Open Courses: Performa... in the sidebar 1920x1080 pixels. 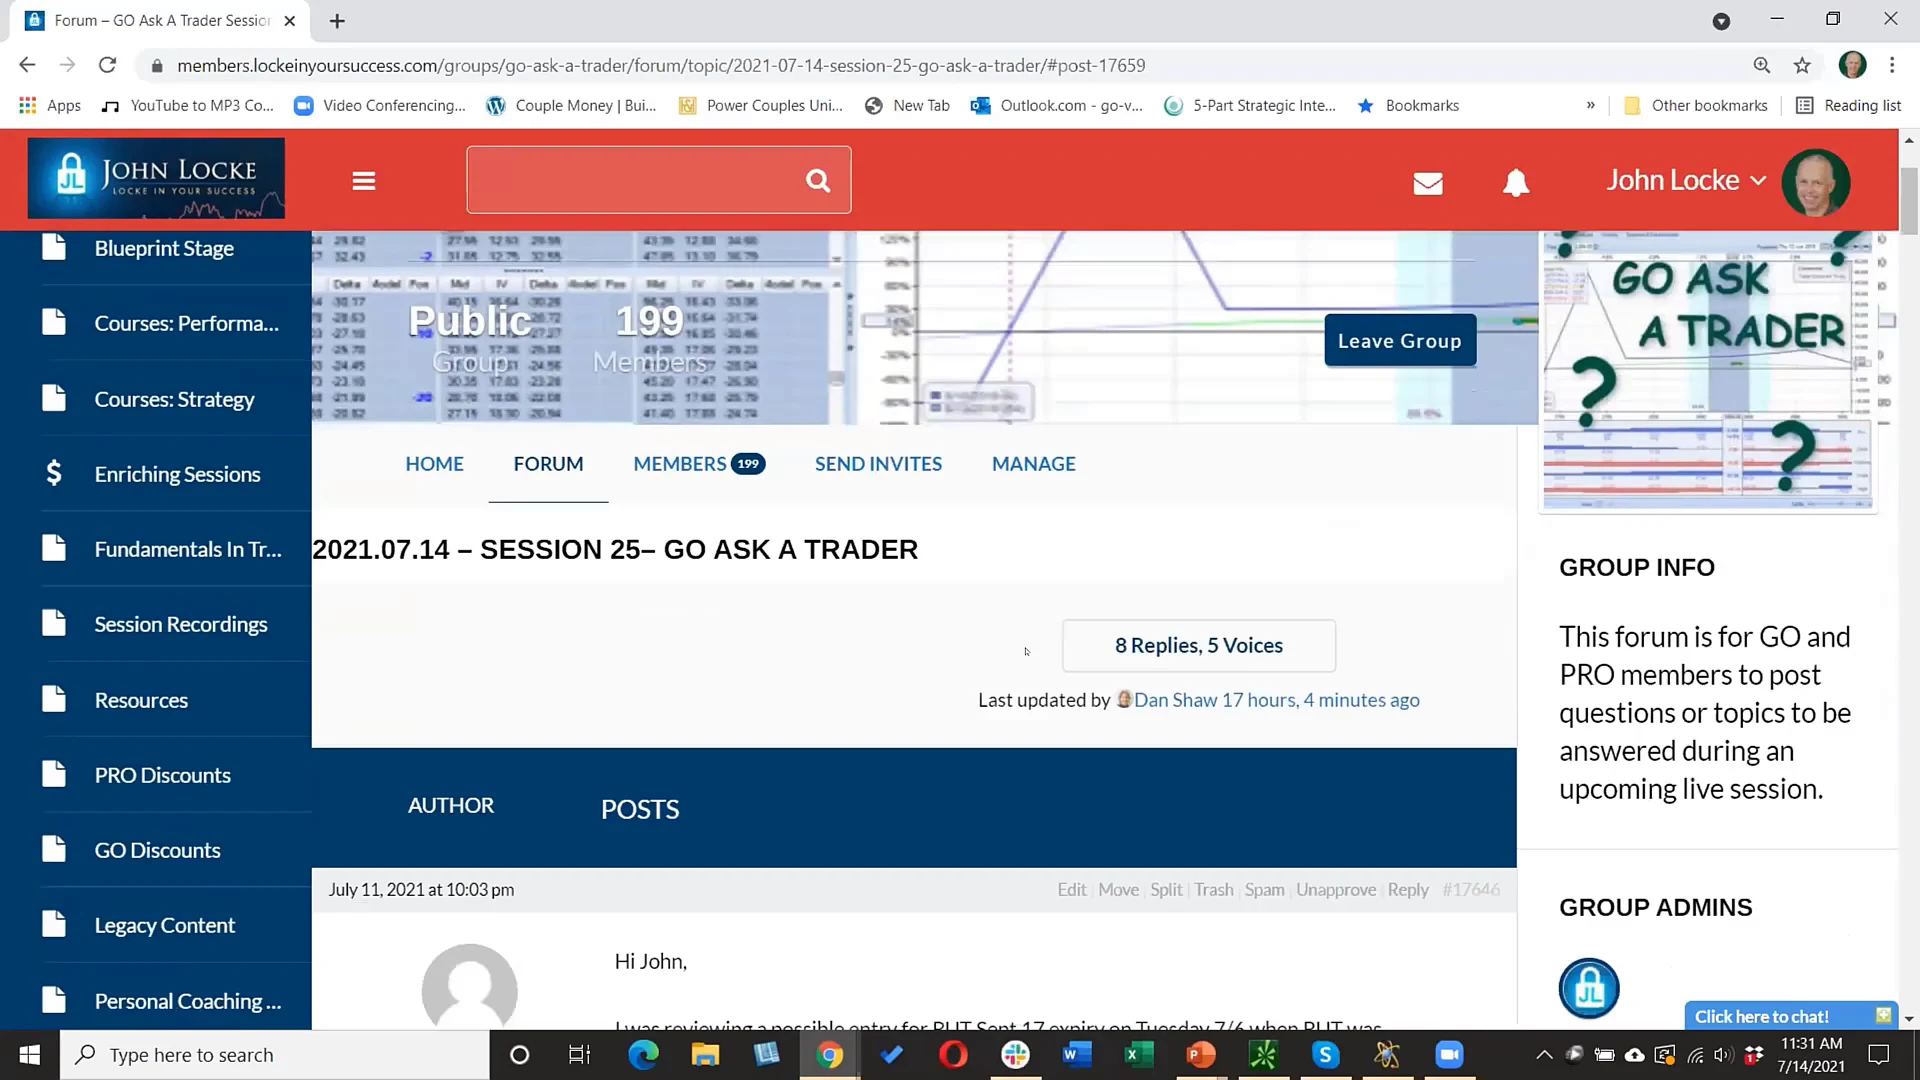(186, 323)
